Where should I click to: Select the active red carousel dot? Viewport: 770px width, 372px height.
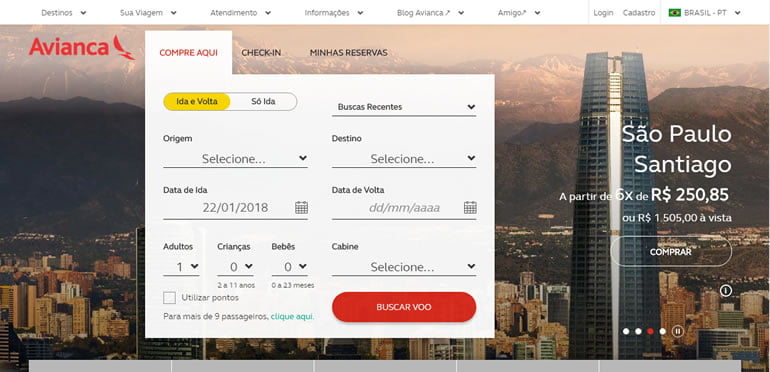pos(650,331)
